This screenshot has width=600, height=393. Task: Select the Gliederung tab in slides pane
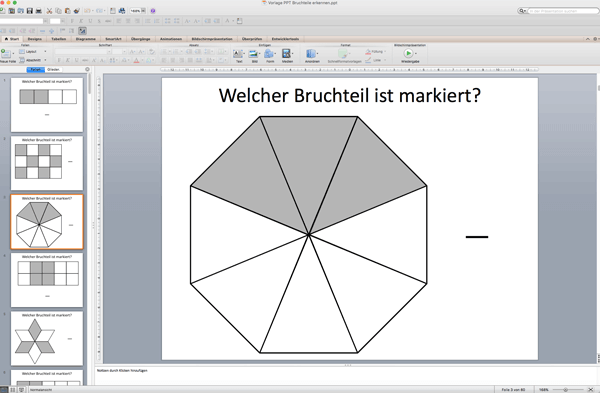tap(53, 69)
